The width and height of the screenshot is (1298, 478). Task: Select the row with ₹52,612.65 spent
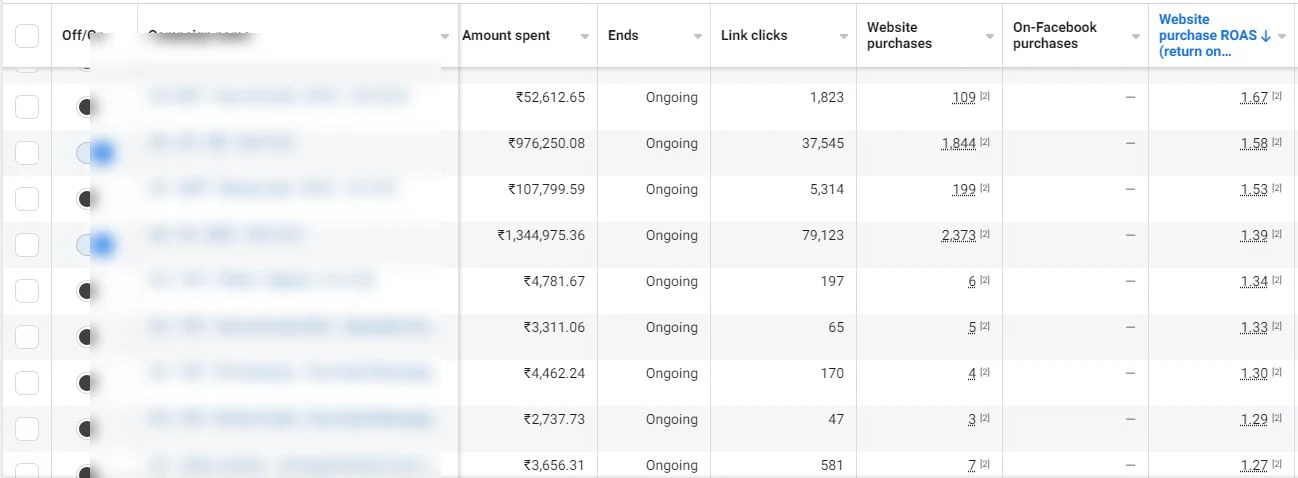coord(27,107)
